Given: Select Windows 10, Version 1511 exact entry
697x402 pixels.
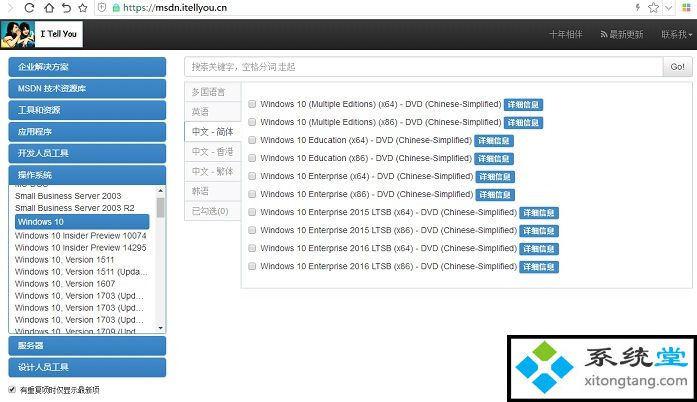Looking at the screenshot, I should tap(64, 260).
